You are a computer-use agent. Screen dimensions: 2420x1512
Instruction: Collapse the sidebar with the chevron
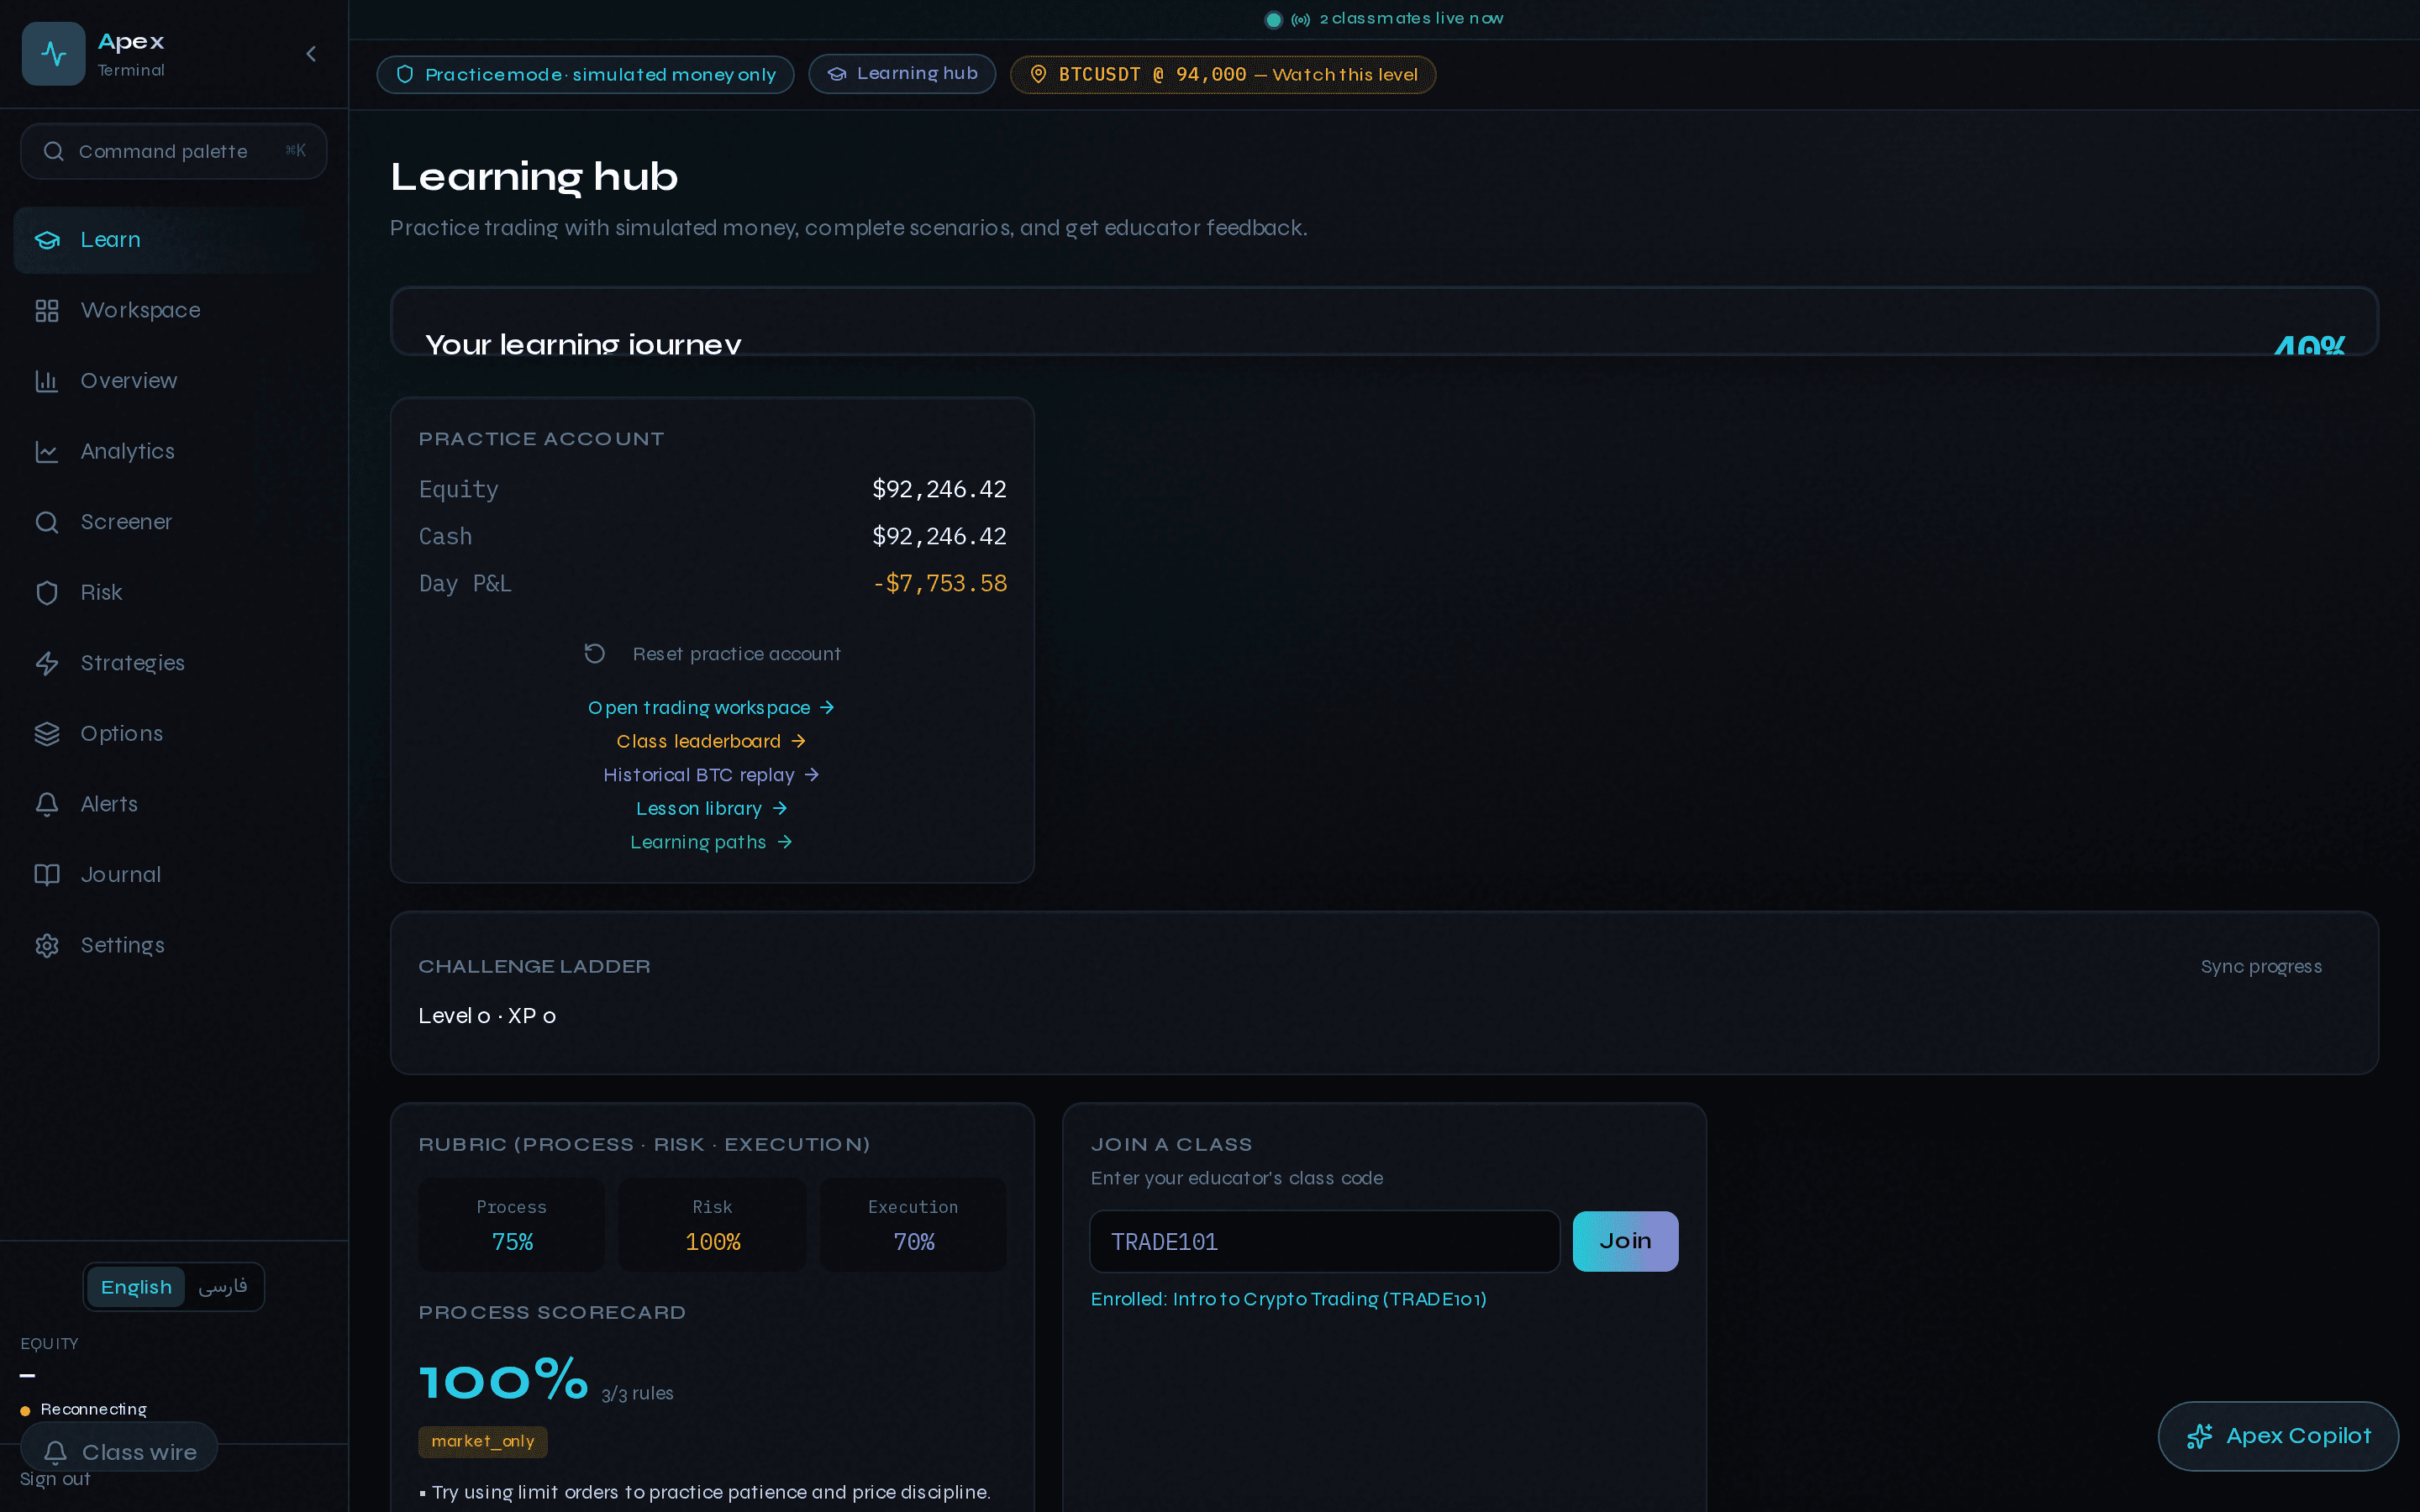click(x=311, y=53)
